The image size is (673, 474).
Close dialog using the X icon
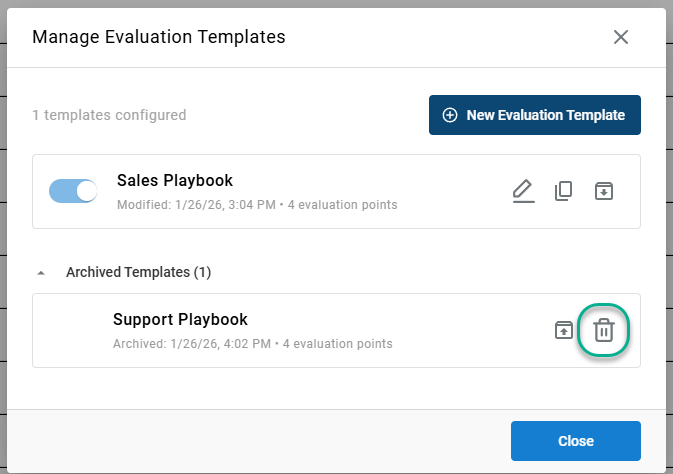point(621,37)
